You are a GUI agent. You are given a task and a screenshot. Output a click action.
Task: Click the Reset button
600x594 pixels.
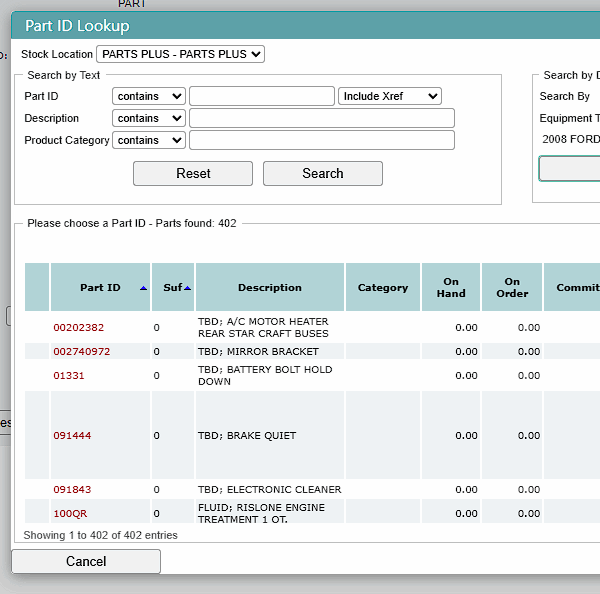click(193, 173)
